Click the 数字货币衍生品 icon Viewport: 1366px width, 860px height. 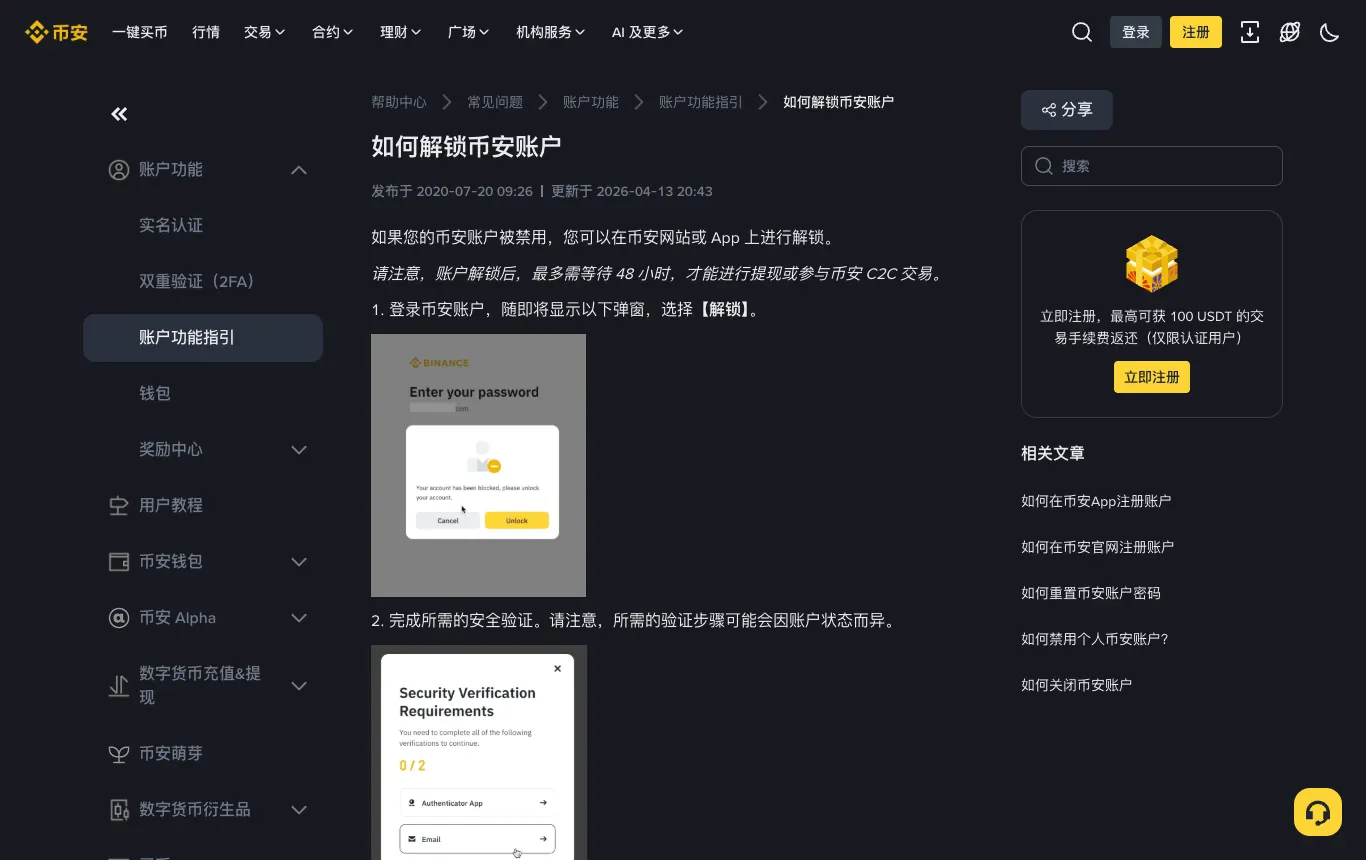tap(119, 810)
